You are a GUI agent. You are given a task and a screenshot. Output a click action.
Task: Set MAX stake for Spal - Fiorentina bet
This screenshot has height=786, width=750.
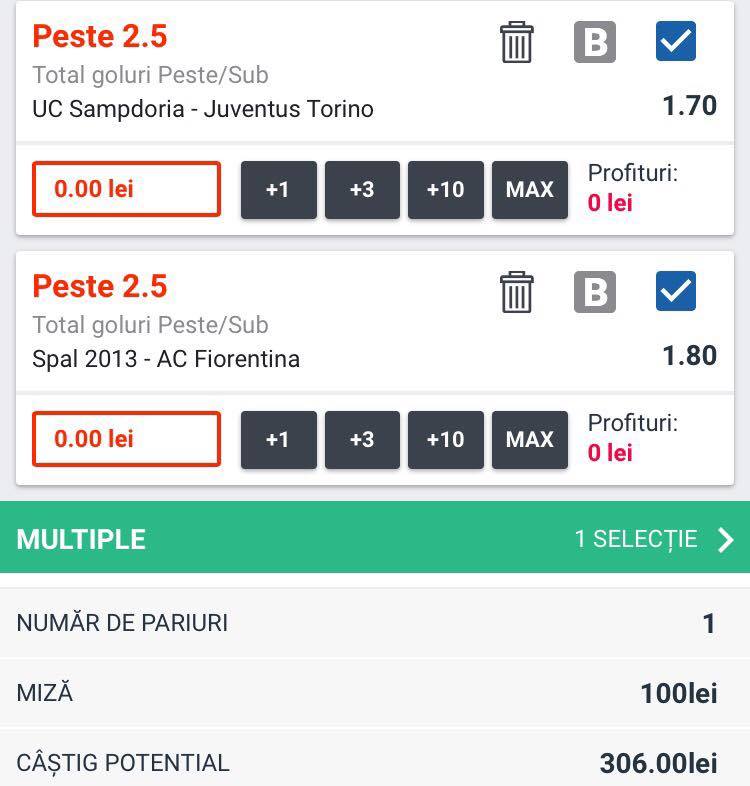click(530, 440)
